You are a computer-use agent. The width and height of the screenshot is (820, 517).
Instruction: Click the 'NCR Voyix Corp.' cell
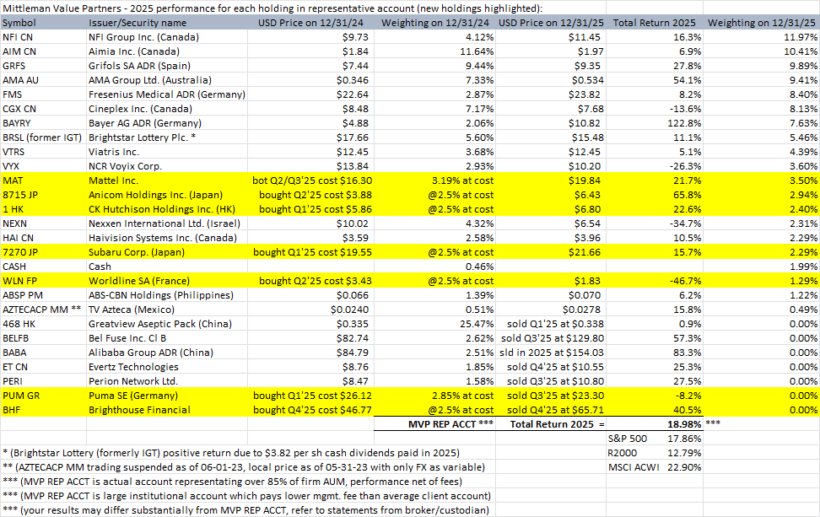click(167, 166)
